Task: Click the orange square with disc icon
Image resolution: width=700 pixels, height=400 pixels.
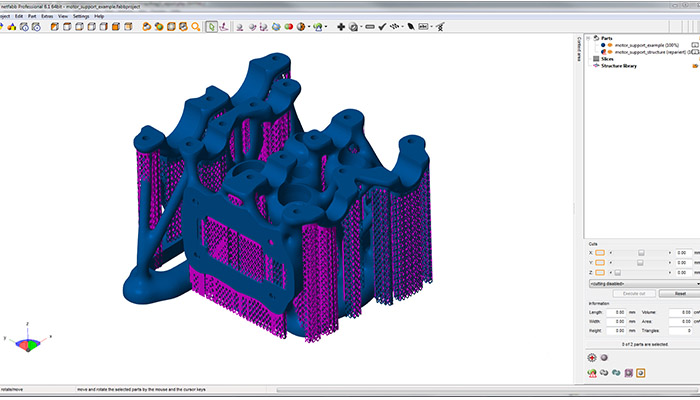Action: (183, 27)
